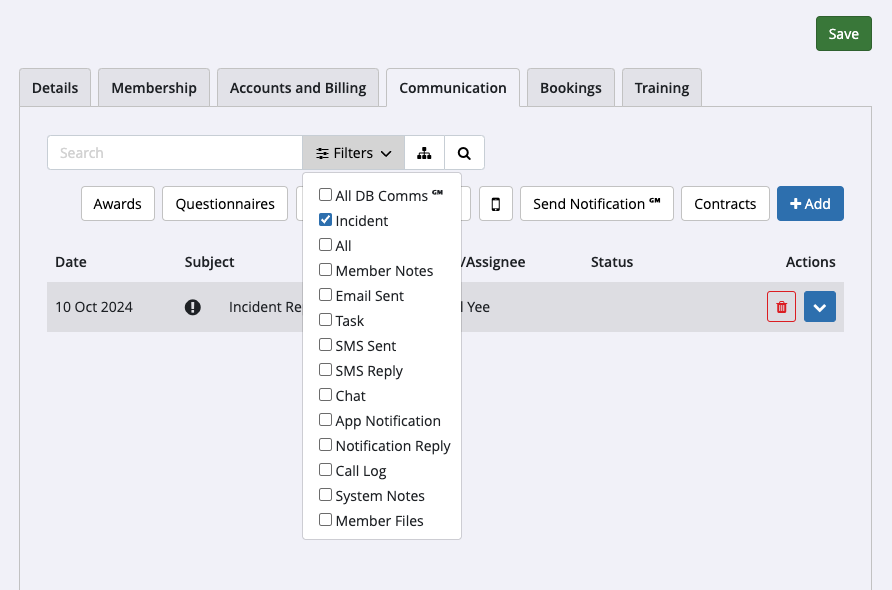
Task: Go to the Membership tab
Action: click(154, 88)
